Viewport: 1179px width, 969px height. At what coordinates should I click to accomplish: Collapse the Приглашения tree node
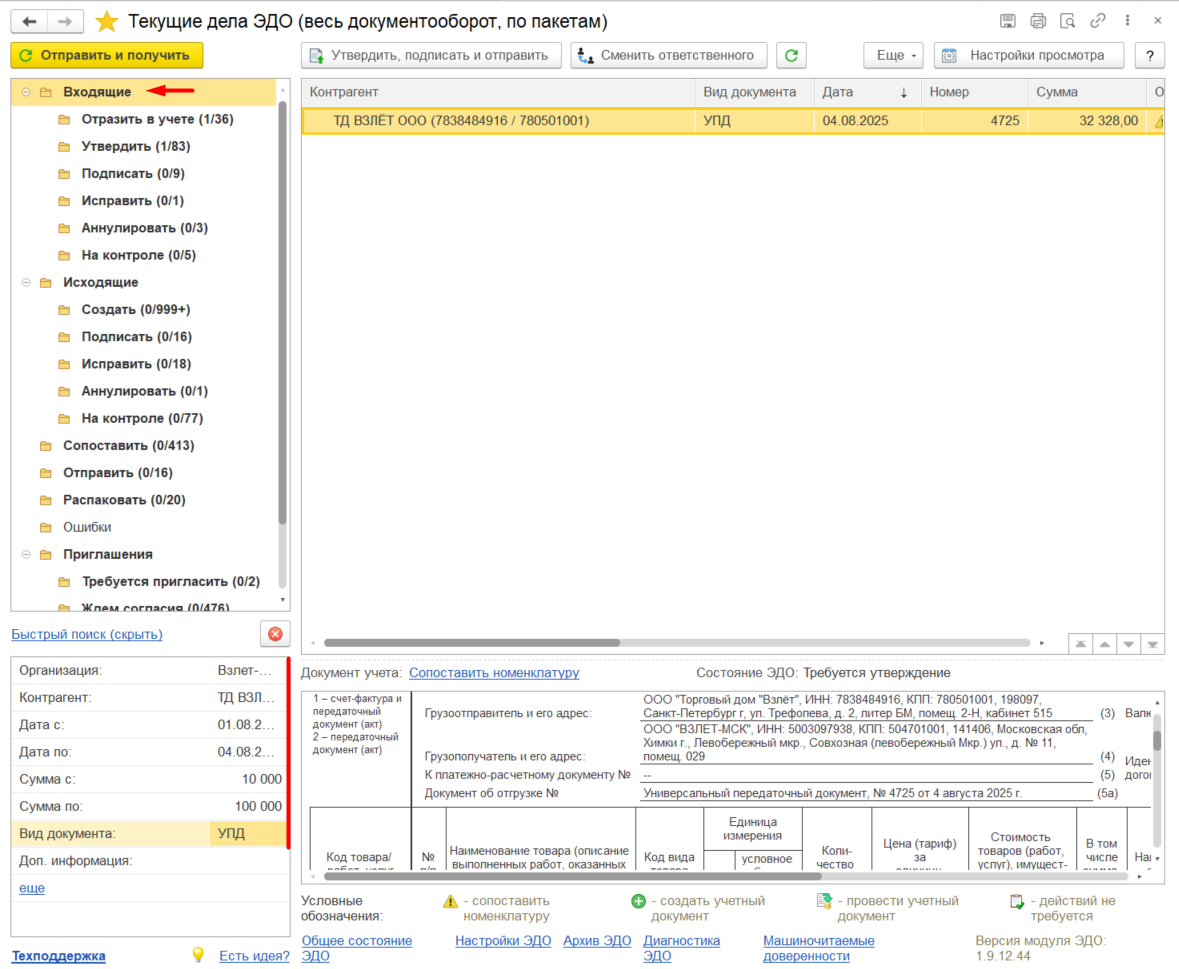pos(26,555)
